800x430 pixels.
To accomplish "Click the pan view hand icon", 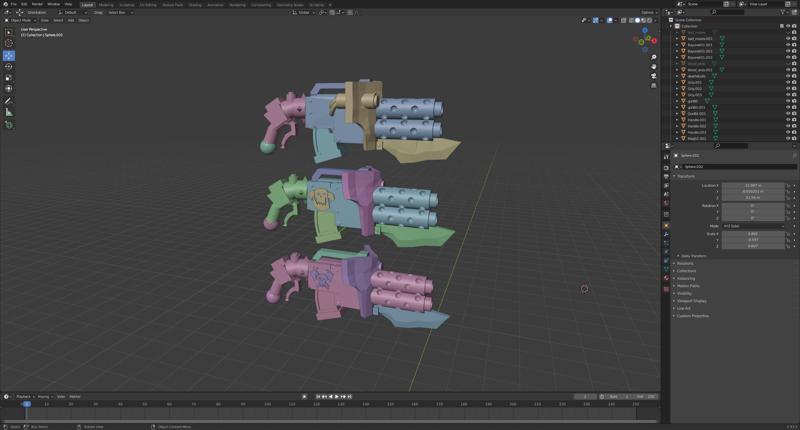I will 654,66.
